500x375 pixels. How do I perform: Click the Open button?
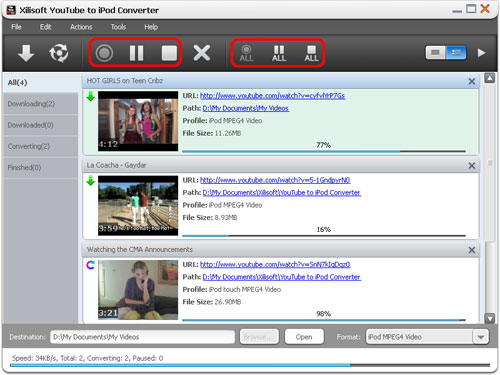pyautogui.click(x=304, y=337)
